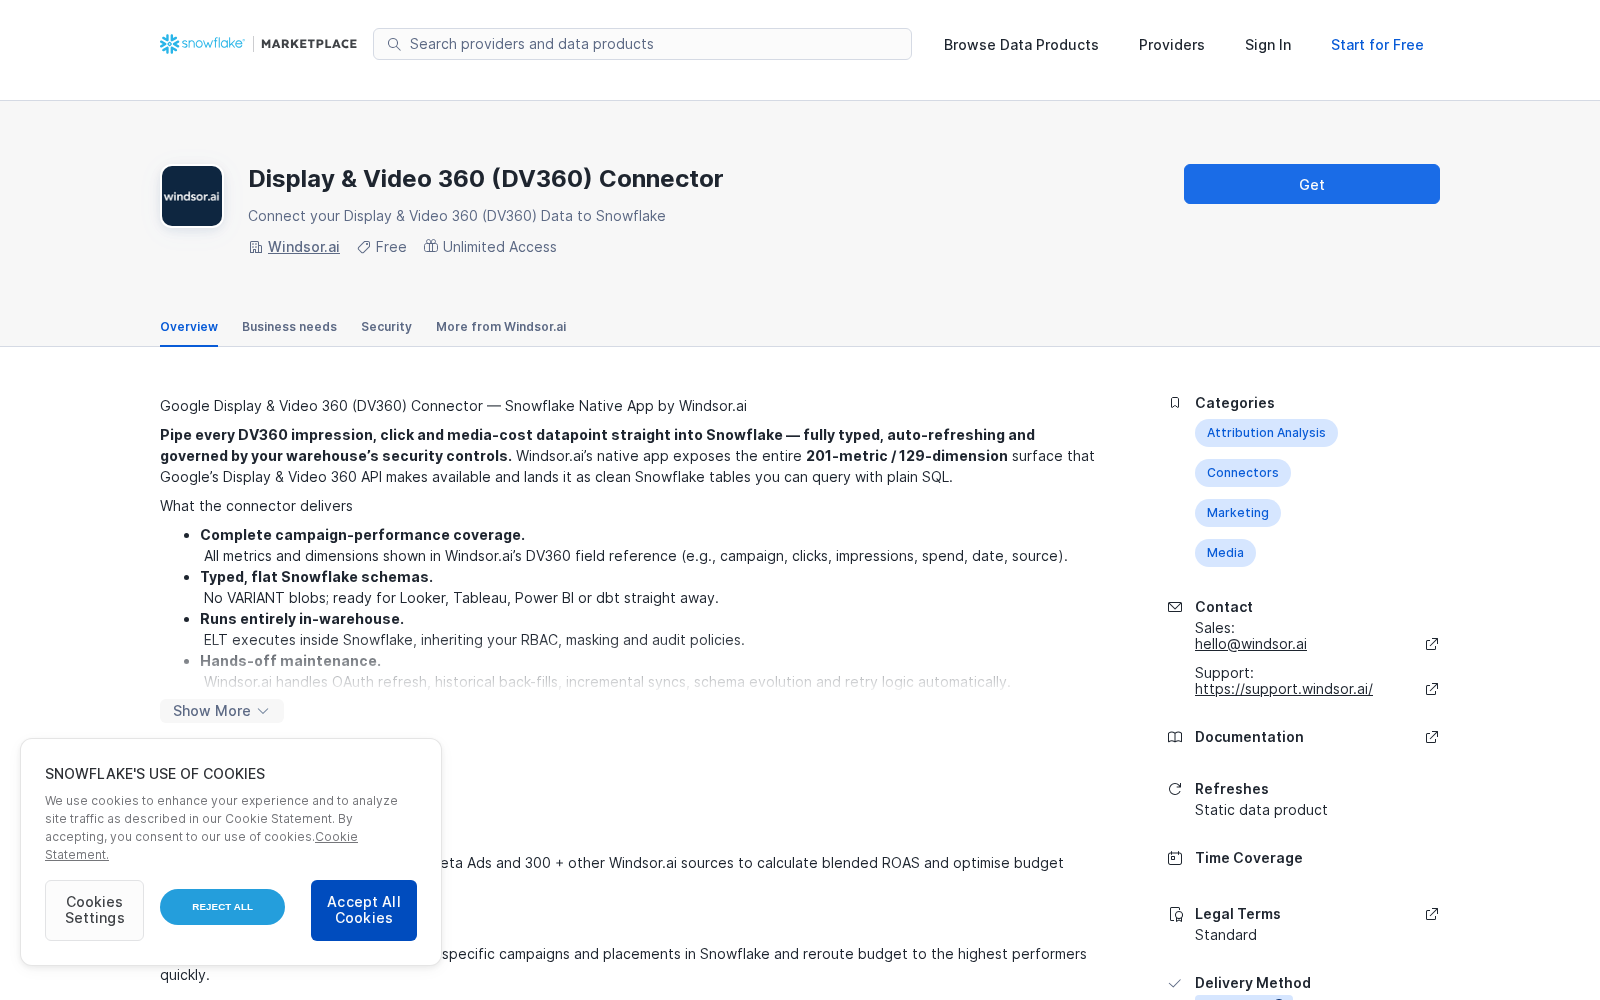
Task: Click the search magnifier icon
Action: (394, 44)
